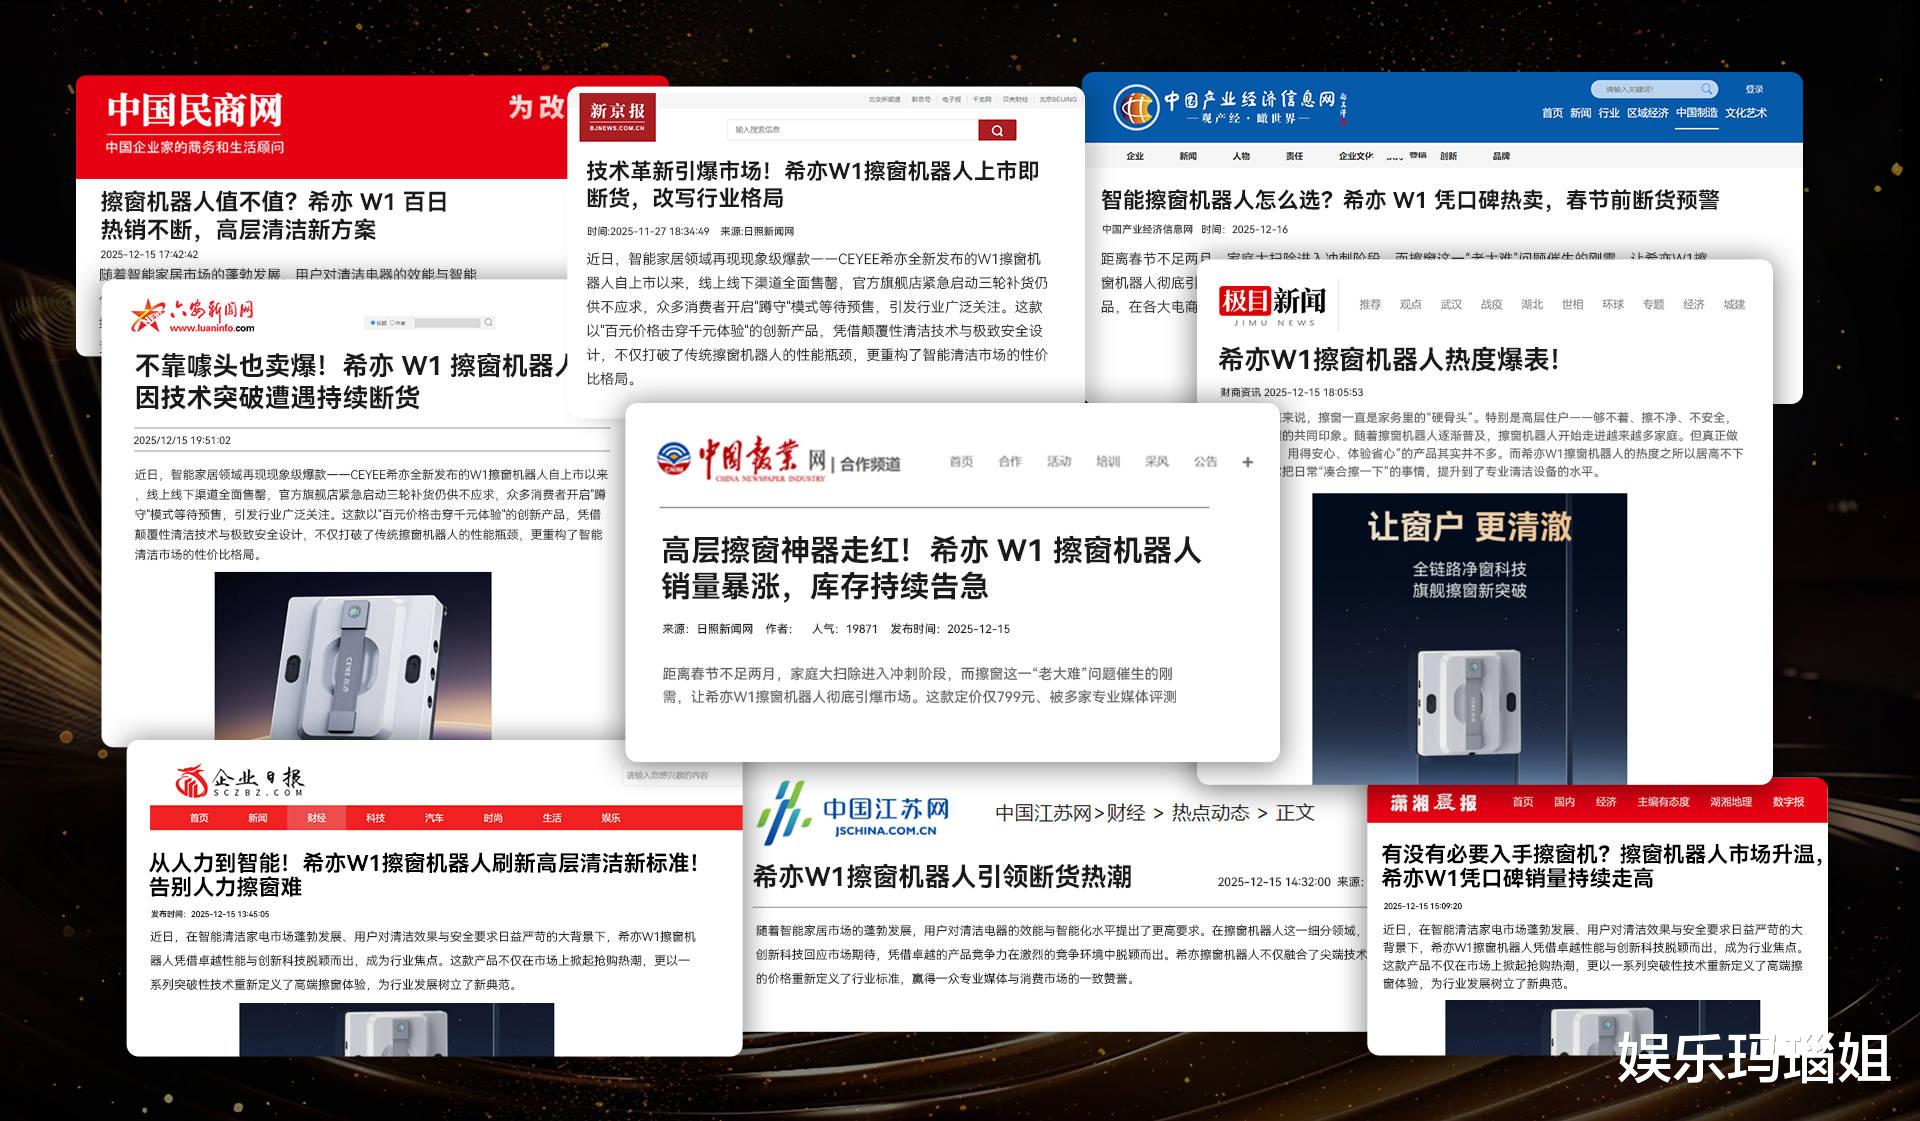This screenshot has height=1121, width=1920.
Task: Select 武汉 in the 极目新闻 navigation
Action: [x=1450, y=305]
